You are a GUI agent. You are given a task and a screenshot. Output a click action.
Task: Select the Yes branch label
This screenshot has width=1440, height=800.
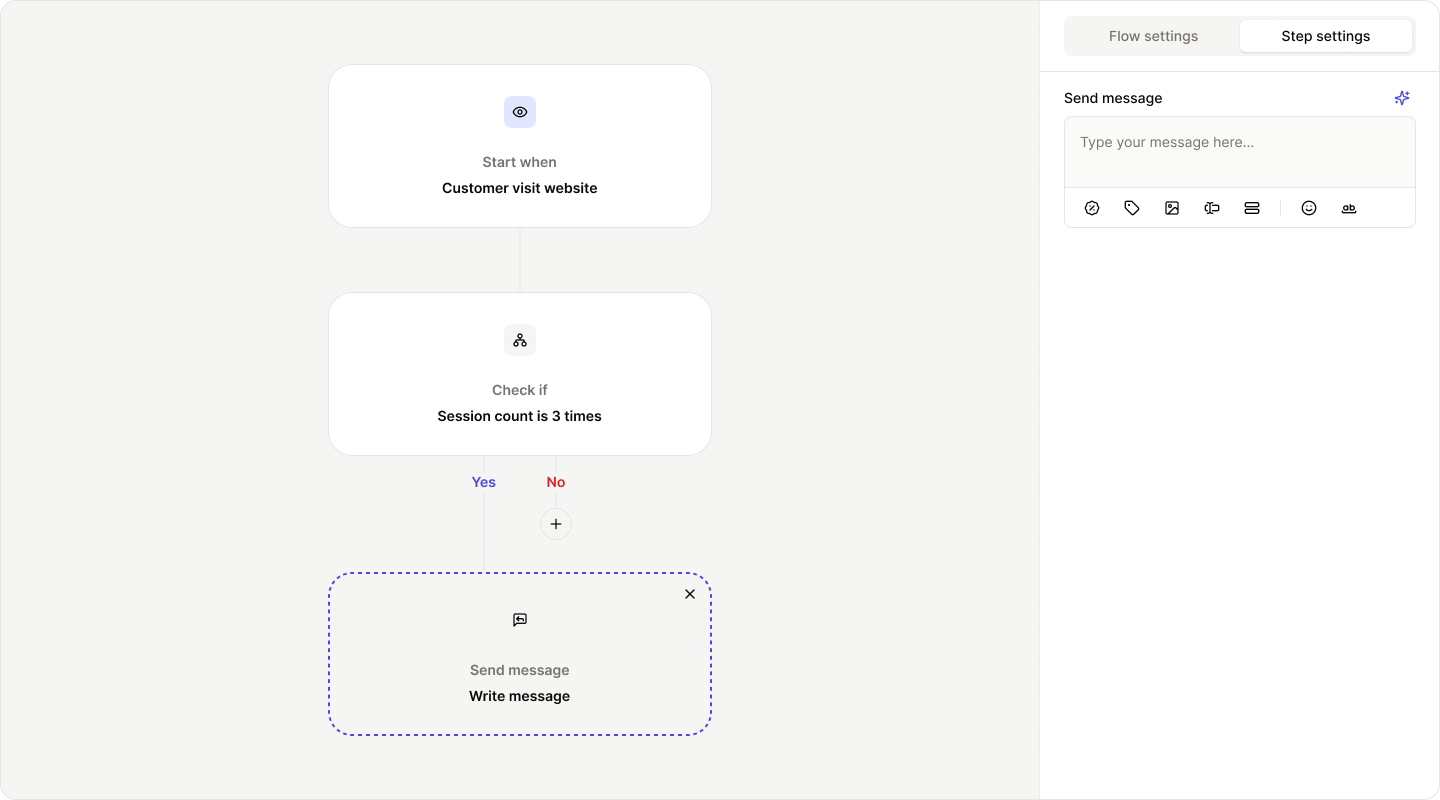pos(483,482)
